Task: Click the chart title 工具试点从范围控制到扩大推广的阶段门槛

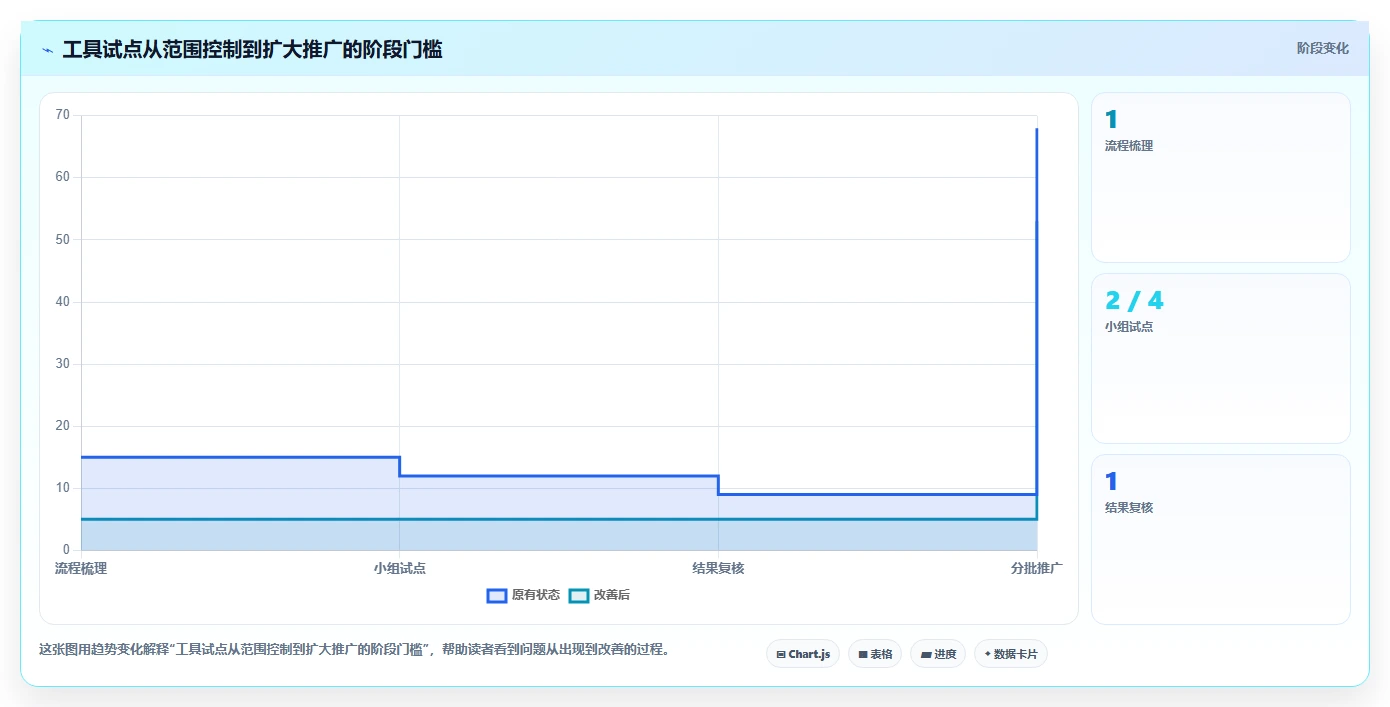Action: tap(252, 49)
